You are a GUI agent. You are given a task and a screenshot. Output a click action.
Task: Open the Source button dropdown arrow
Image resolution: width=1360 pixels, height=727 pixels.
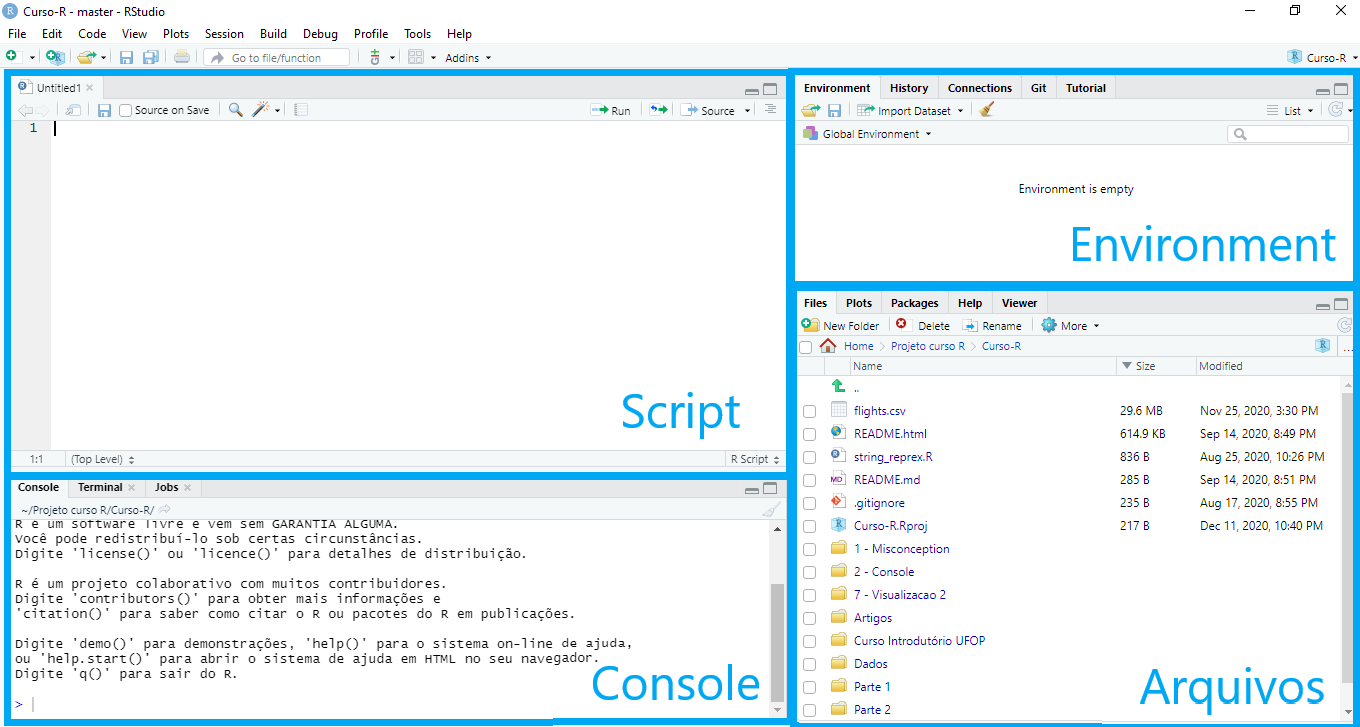(747, 111)
